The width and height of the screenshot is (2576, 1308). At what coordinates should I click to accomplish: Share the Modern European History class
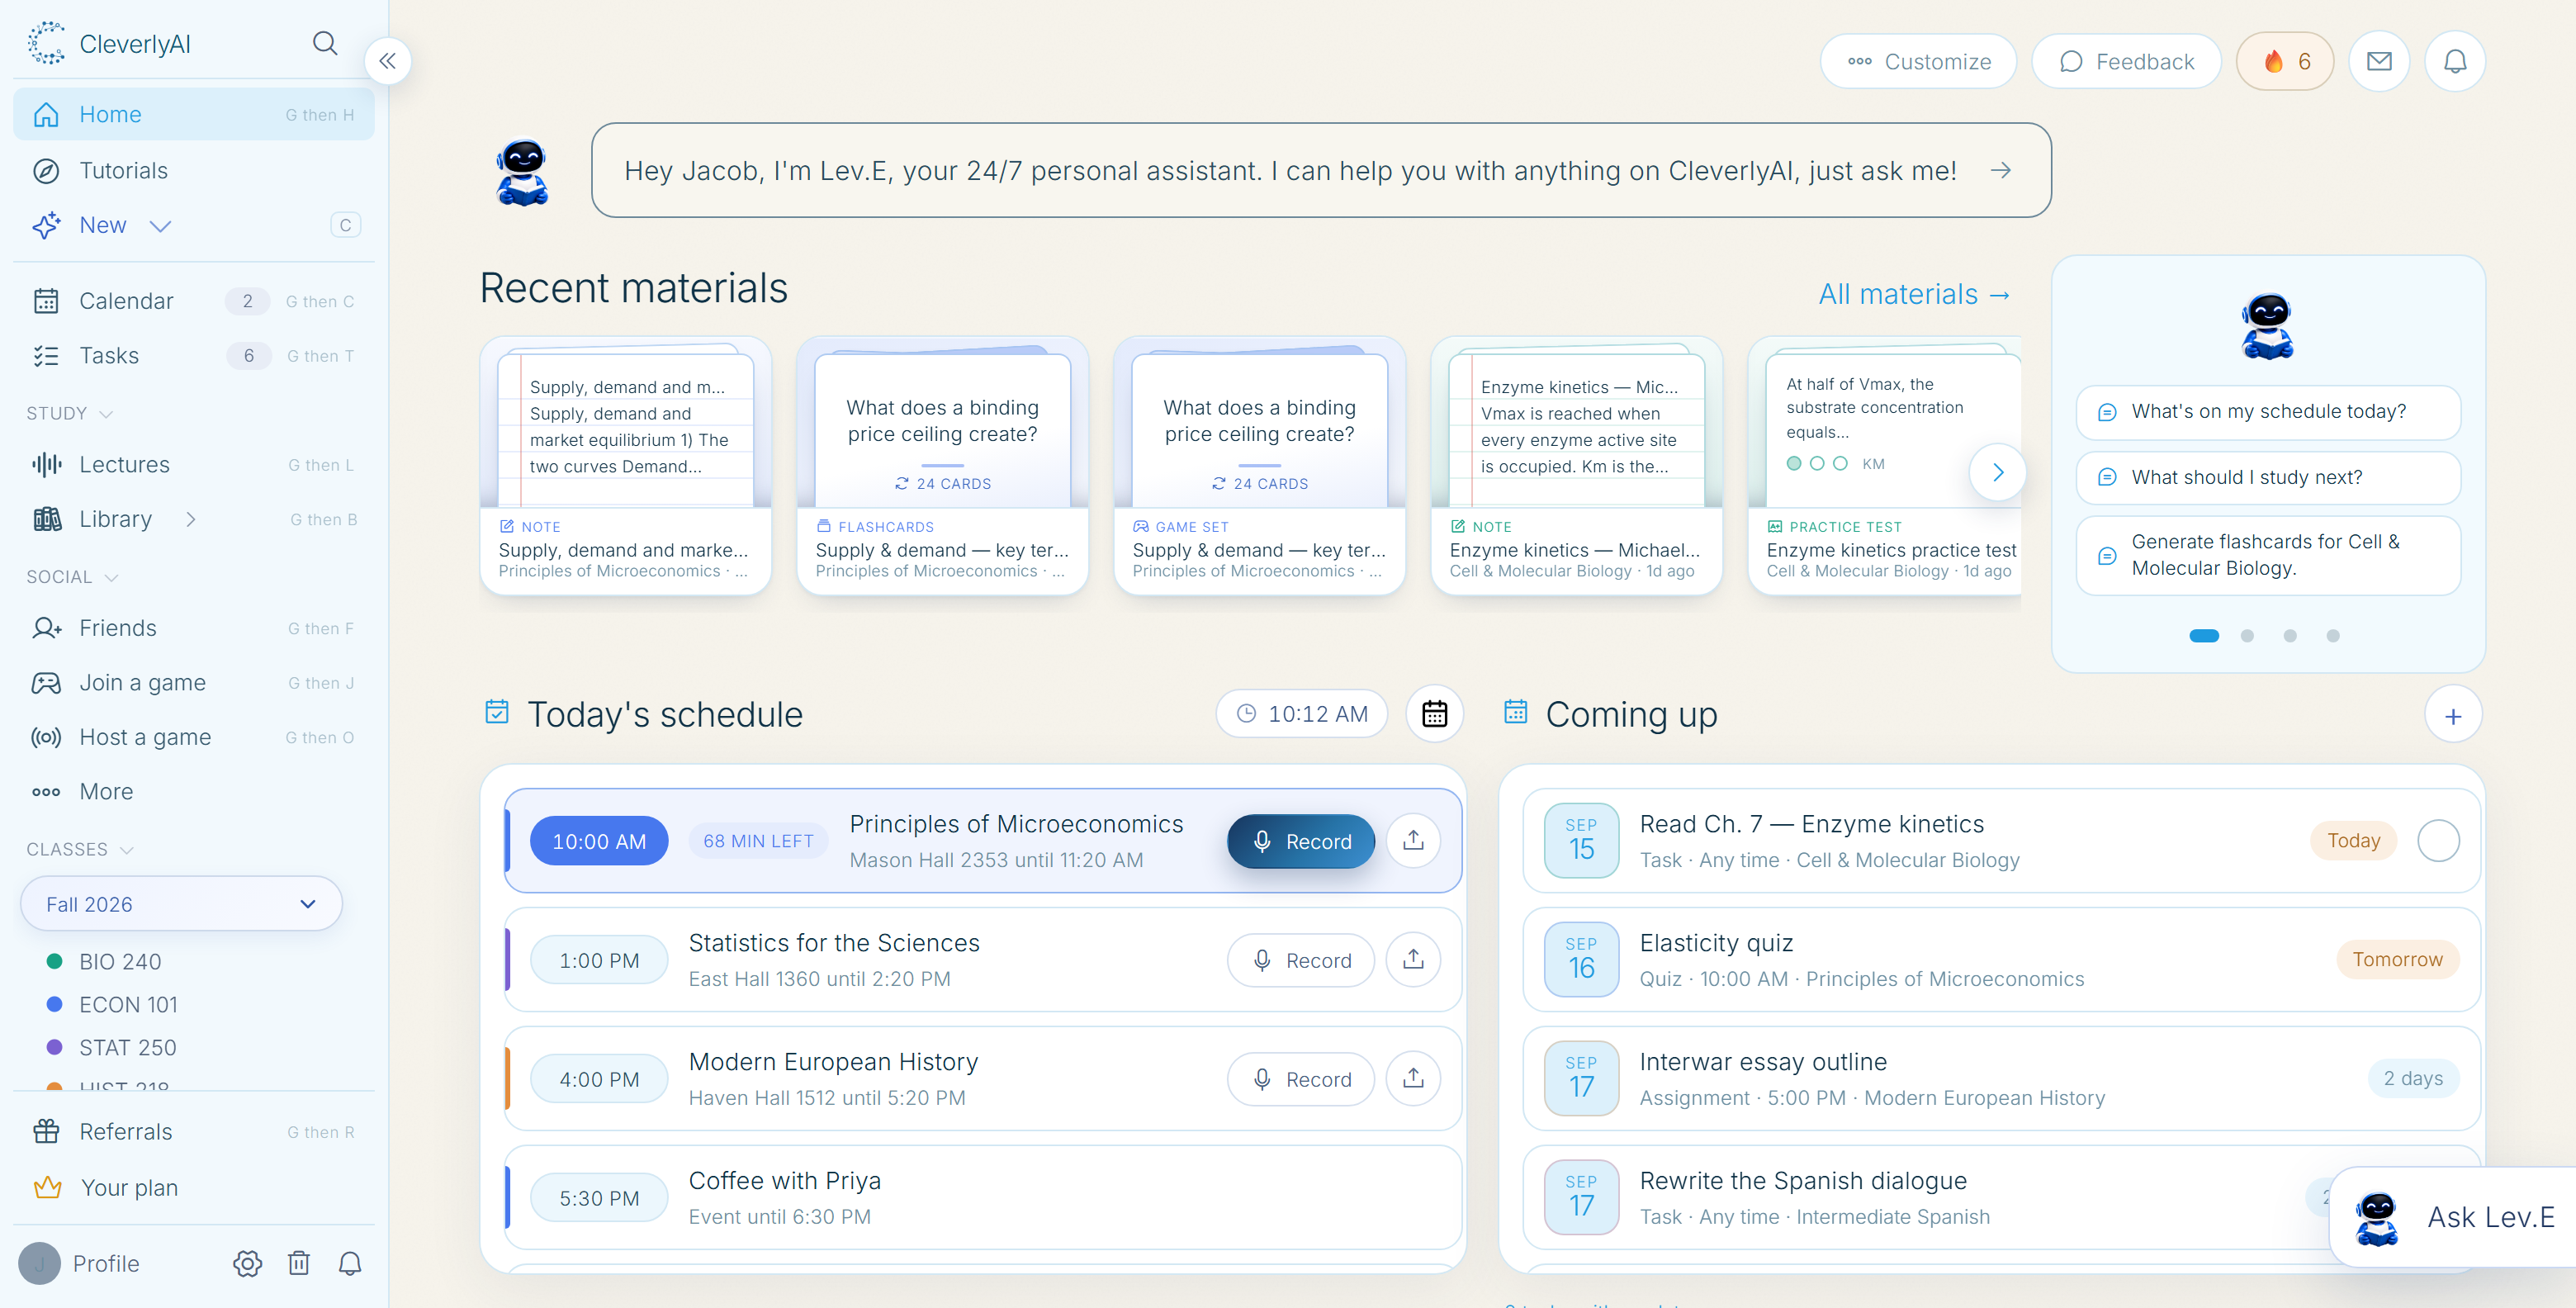(x=1413, y=1078)
